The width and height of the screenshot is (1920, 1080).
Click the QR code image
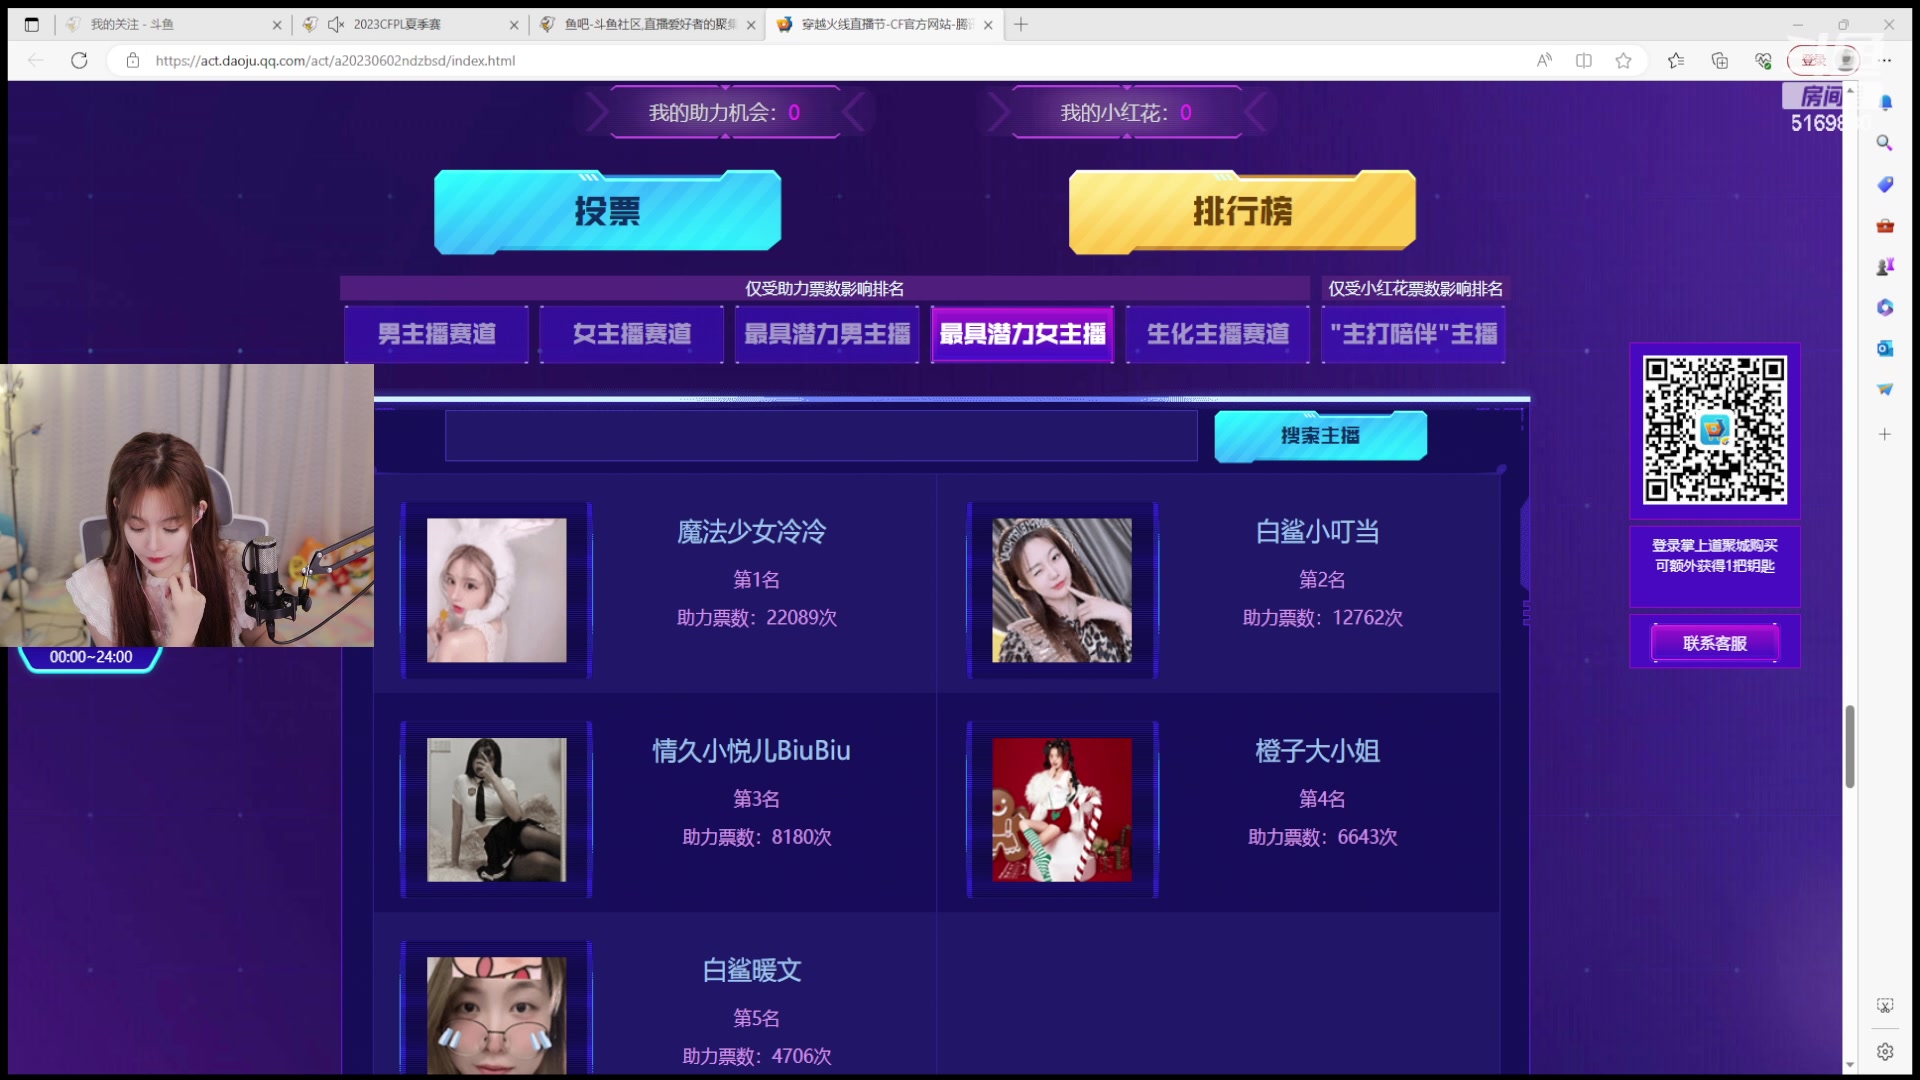pos(1714,430)
